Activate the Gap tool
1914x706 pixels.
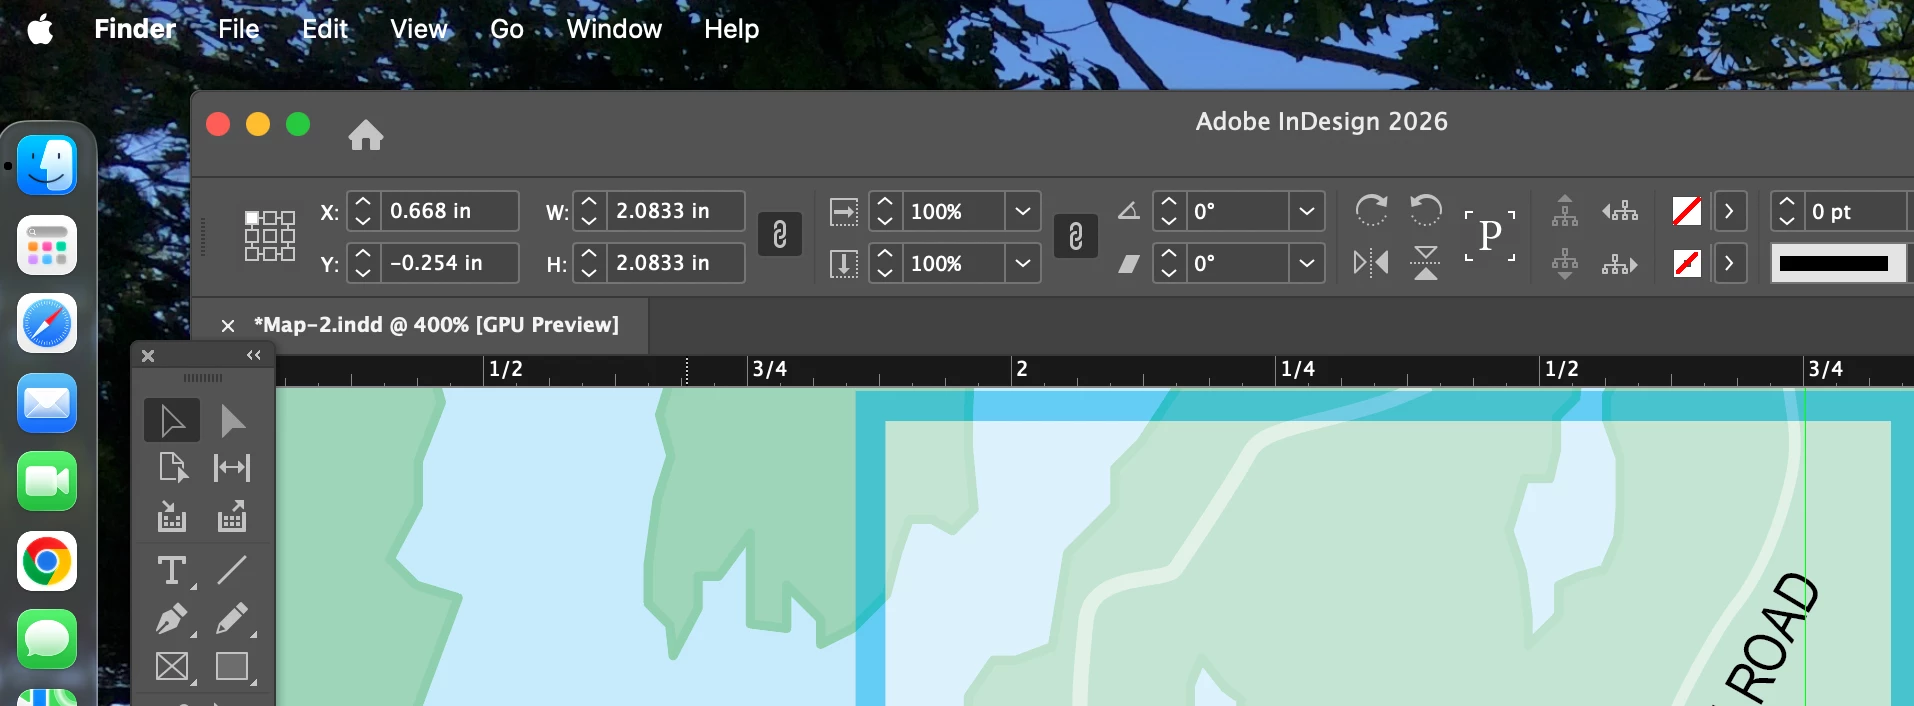[x=232, y=468]
